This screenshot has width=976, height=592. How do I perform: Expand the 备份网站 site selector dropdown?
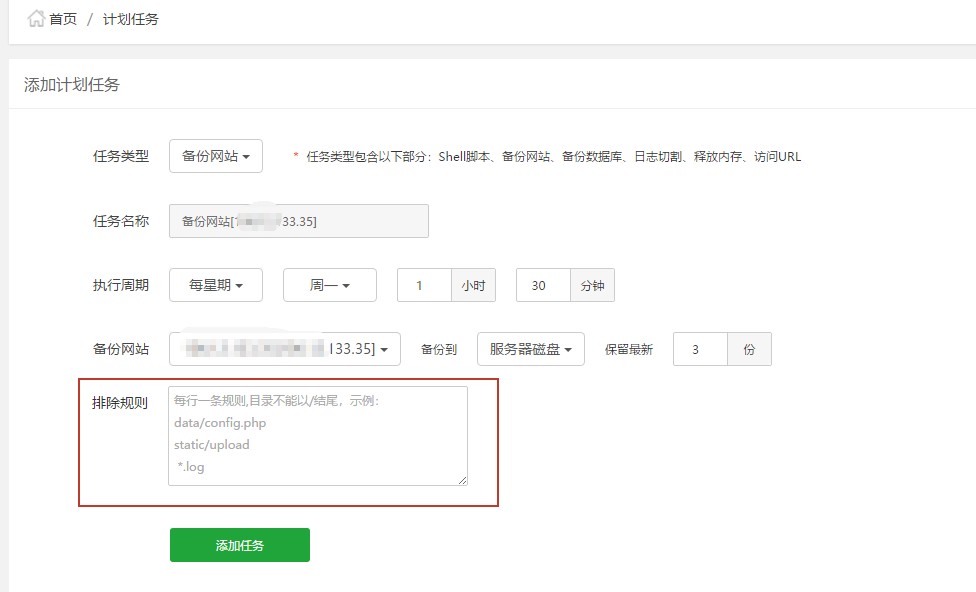[x=284, y=349]
